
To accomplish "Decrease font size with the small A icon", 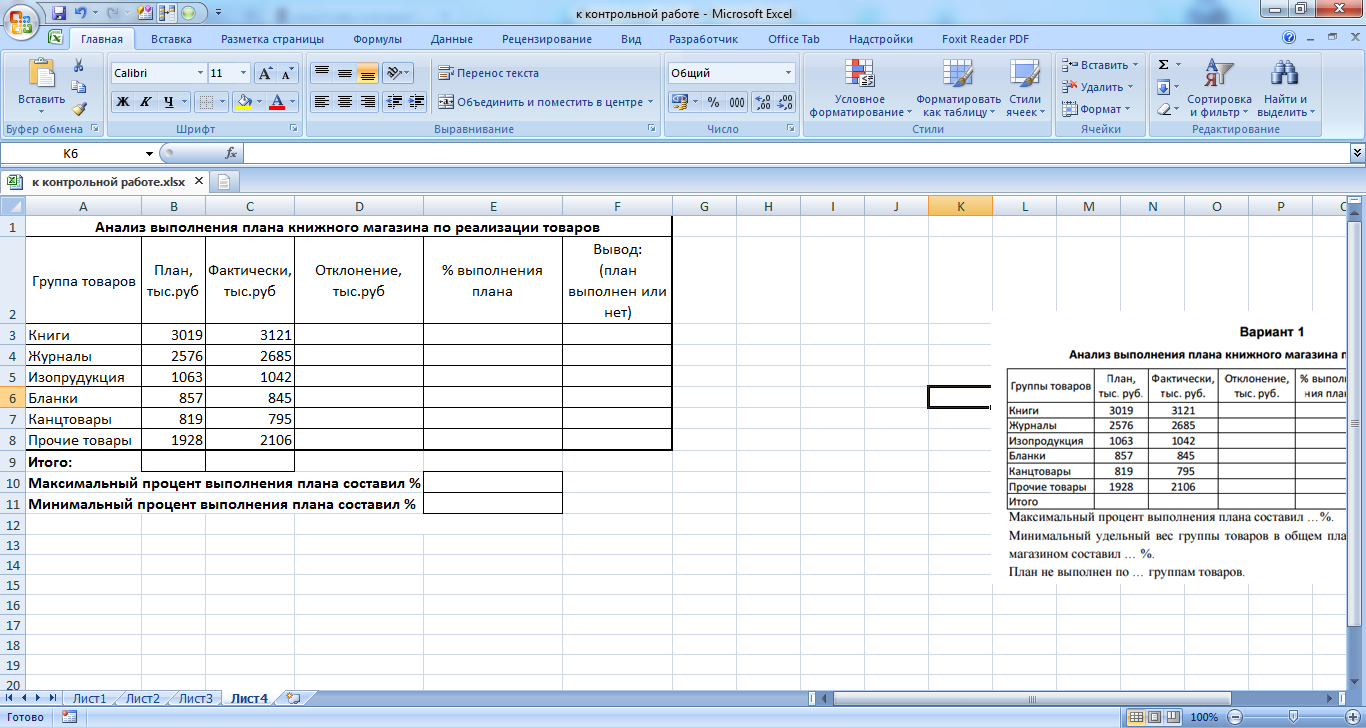I will (287, 73).
